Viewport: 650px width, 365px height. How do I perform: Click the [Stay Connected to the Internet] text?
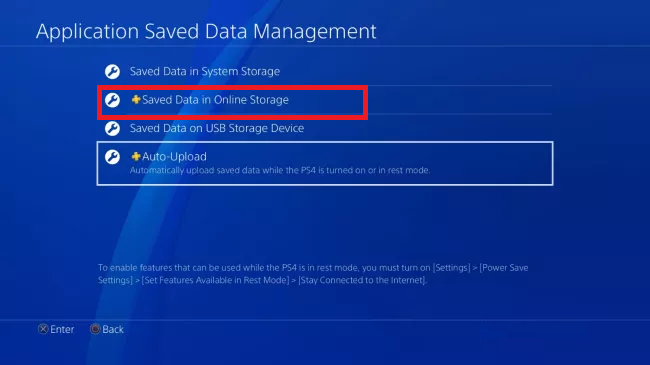[362, 280]
